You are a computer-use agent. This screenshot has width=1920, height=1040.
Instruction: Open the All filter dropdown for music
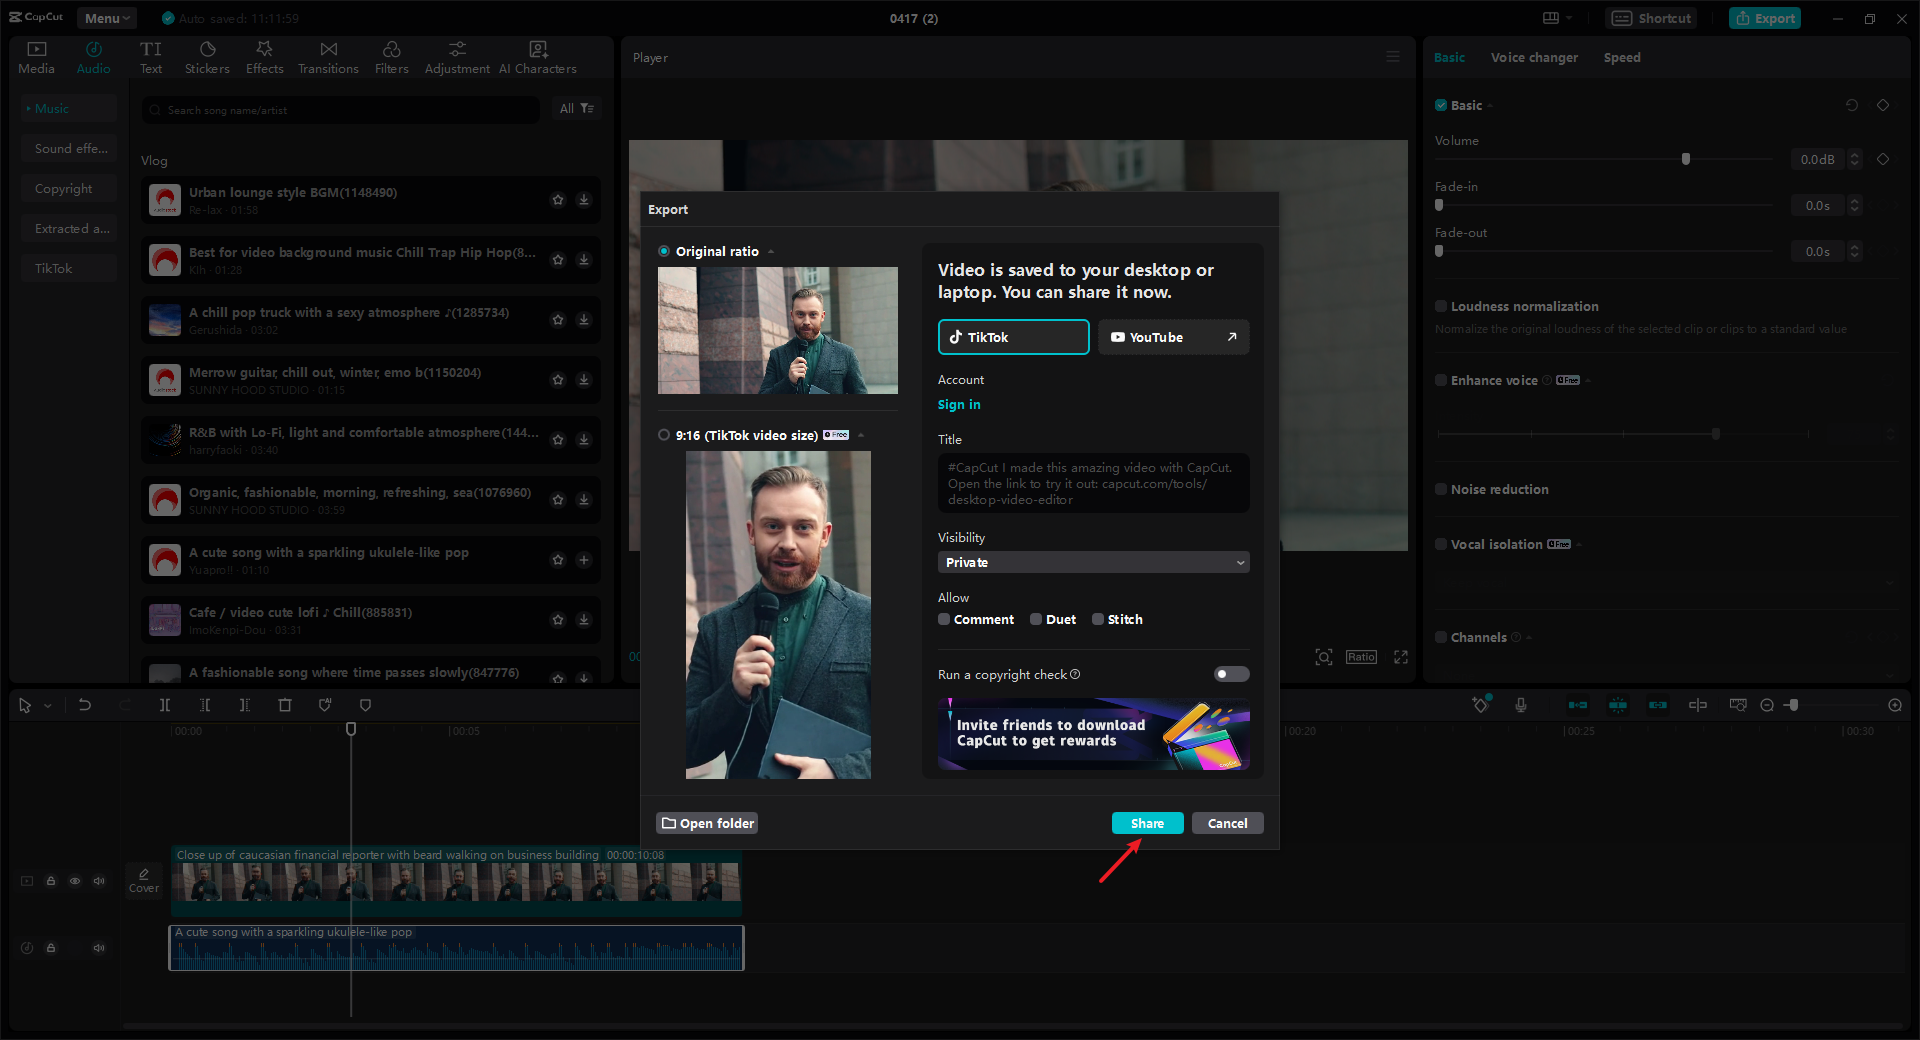pyautogui.click(x=577, y=108)
